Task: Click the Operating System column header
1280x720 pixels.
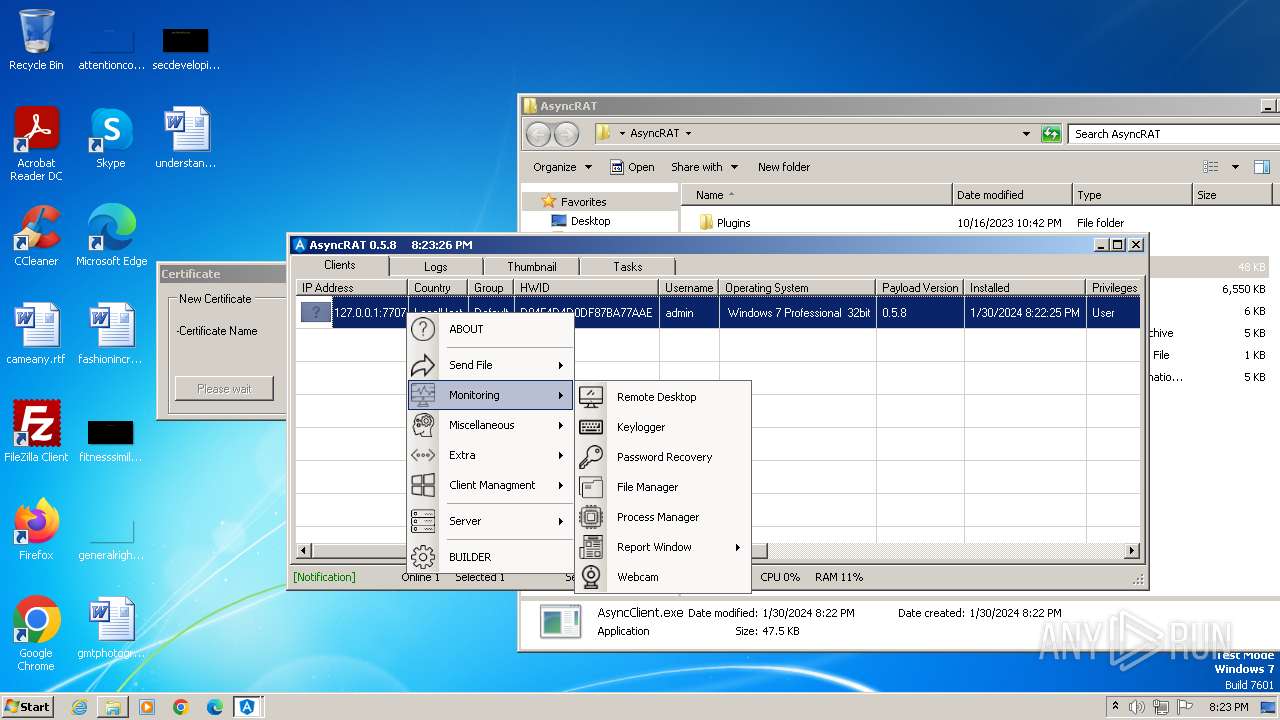Action: point(798,288)
